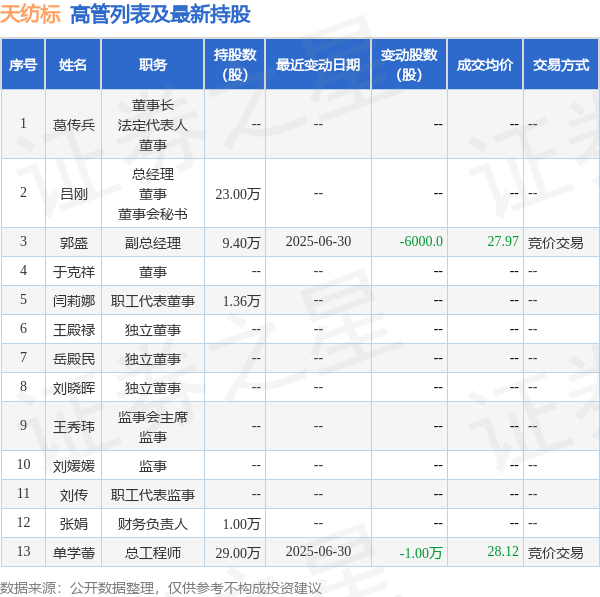Click 竞价交易 in 郭盛's row
The height and width of the screenshot is (597, 600).
tap(555, 243)
